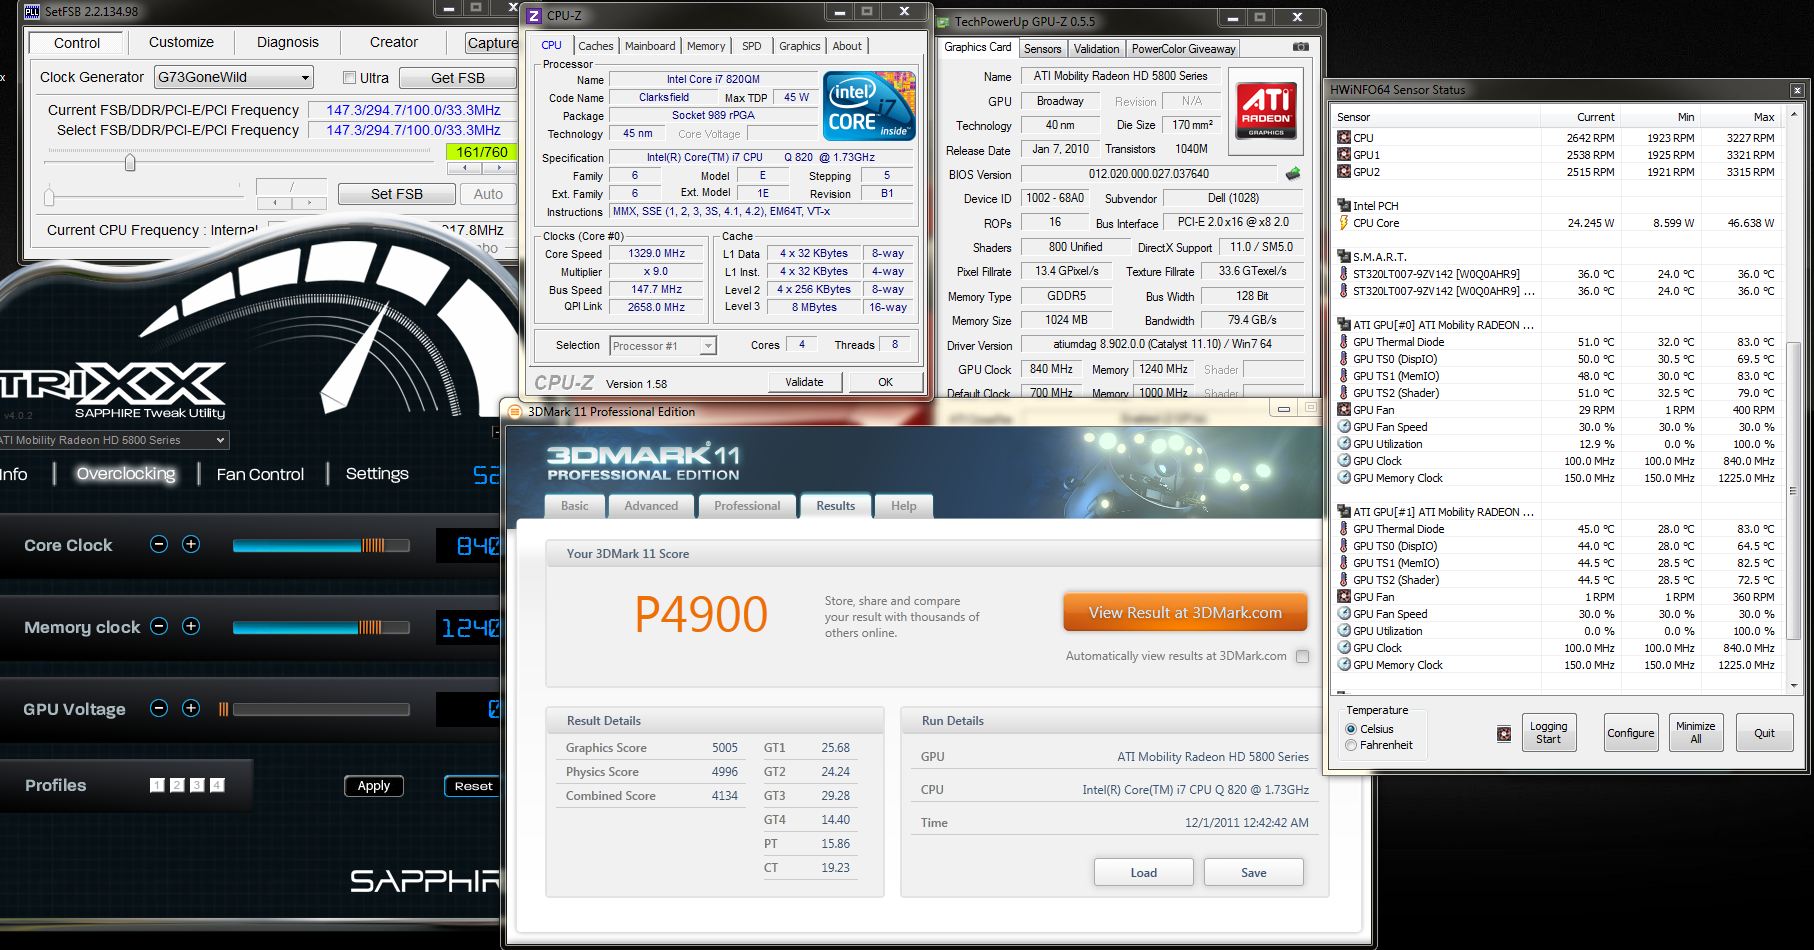This screenshot has height=950, width=1814.
Task: Click the P4900 score in 3DMark 11
Action: (701, 614)
